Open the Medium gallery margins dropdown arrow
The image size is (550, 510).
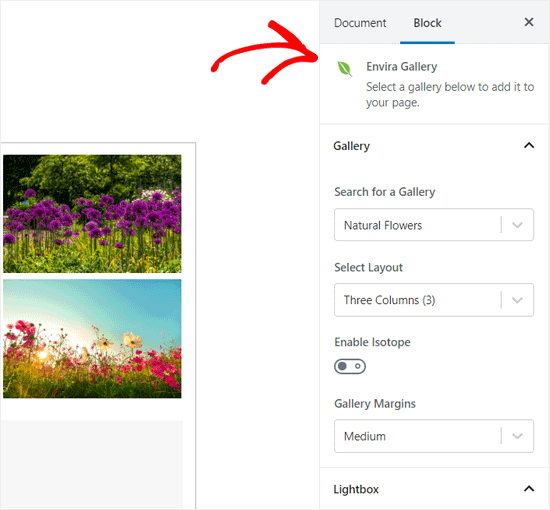click(517, 436)
